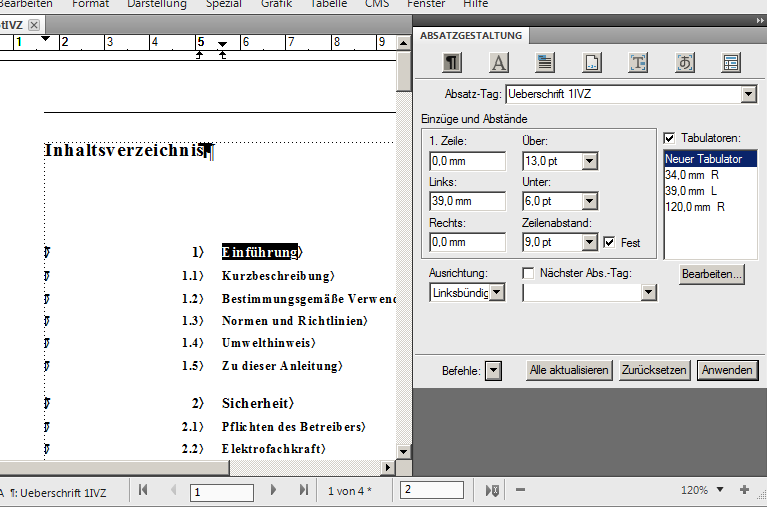Viewport: 767px width, 507px height.
Task: Click the Links indent input field
Action: 467,201
